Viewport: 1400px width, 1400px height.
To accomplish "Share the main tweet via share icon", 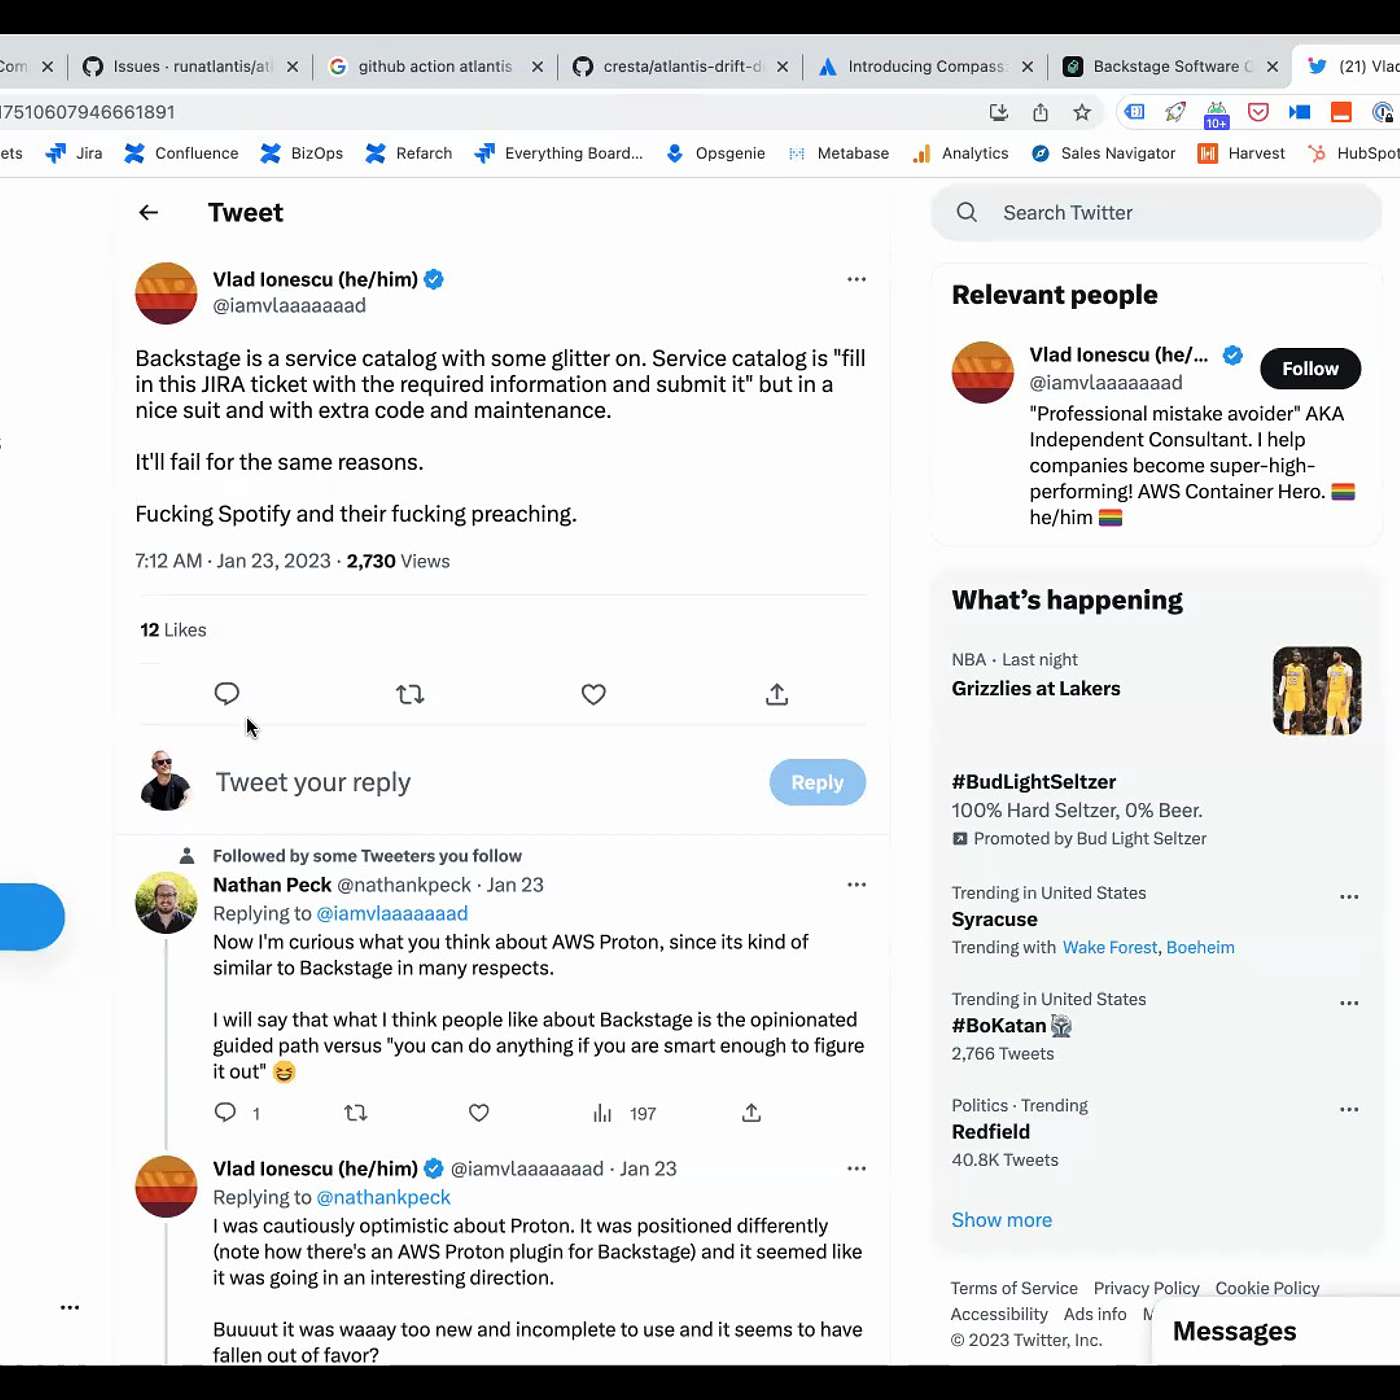I will [777, 694].
